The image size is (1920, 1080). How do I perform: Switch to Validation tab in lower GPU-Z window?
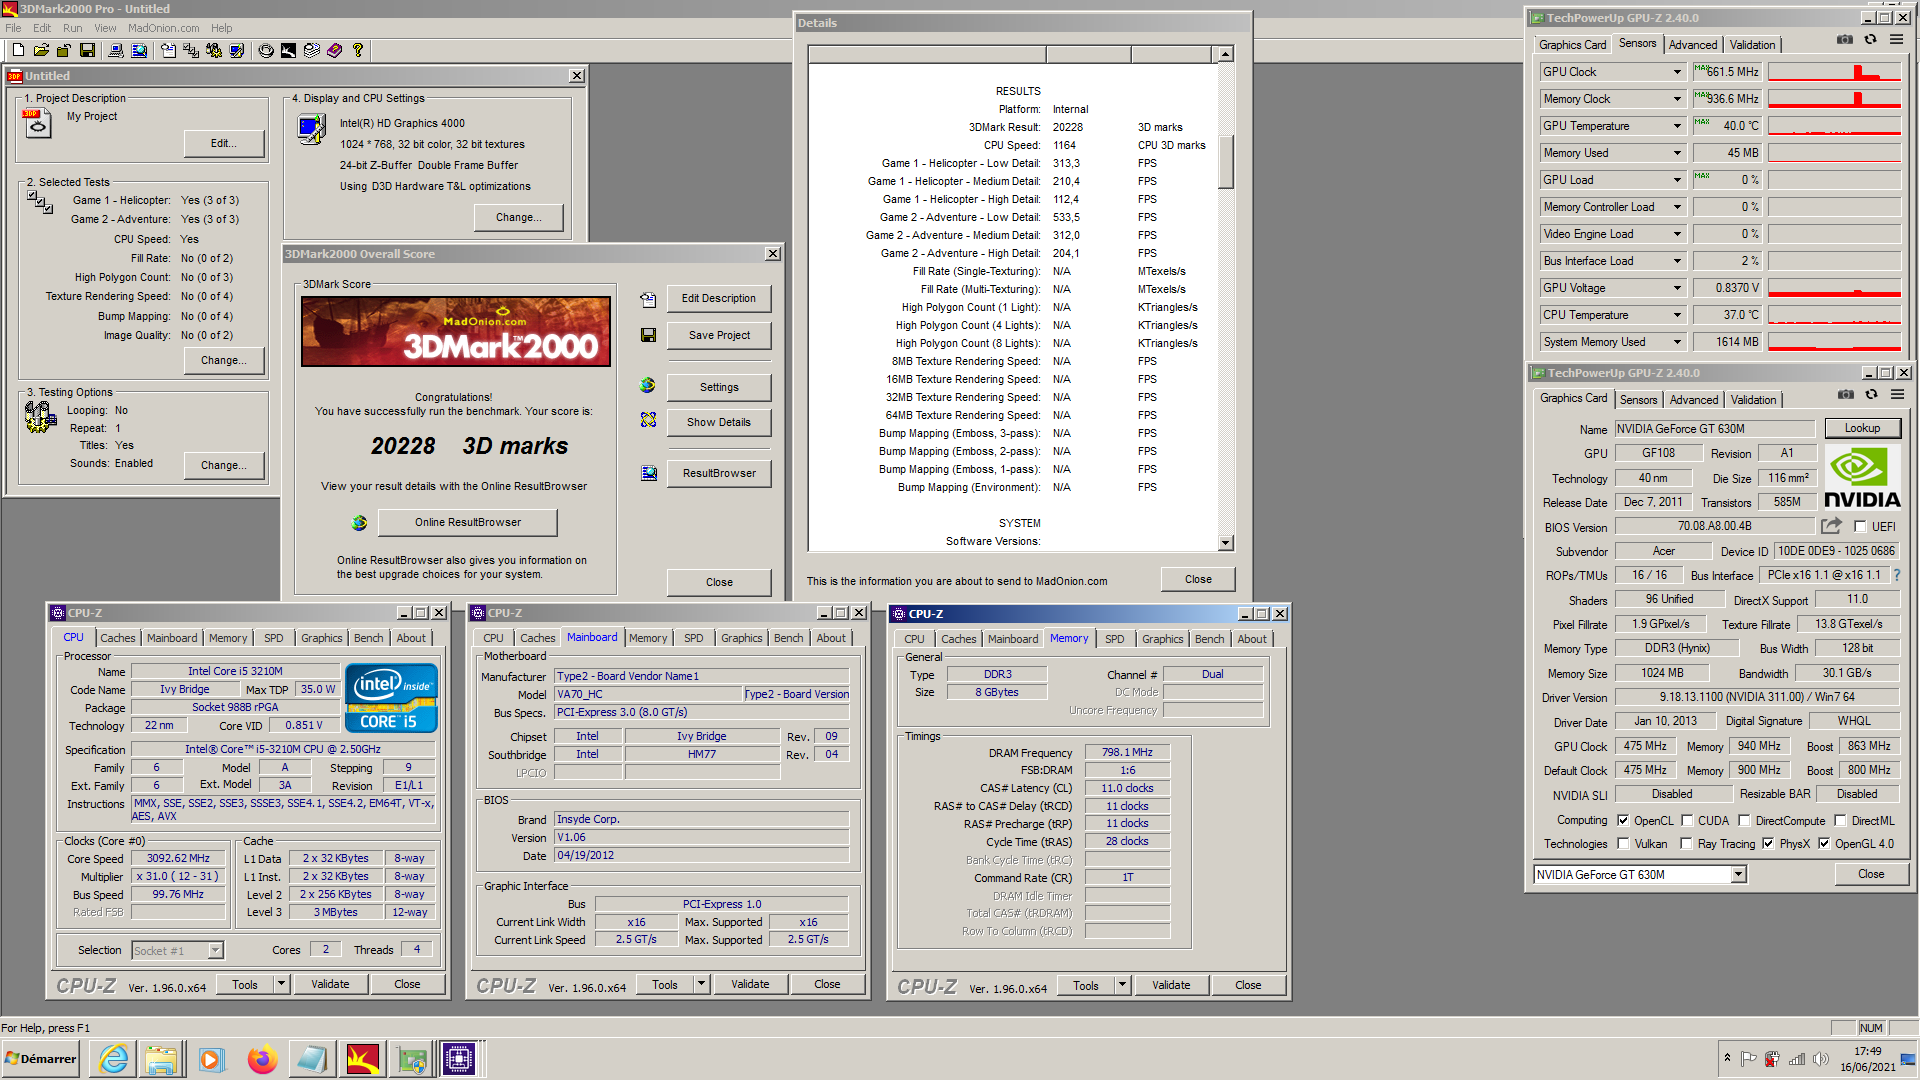[x=1753, y=400]
